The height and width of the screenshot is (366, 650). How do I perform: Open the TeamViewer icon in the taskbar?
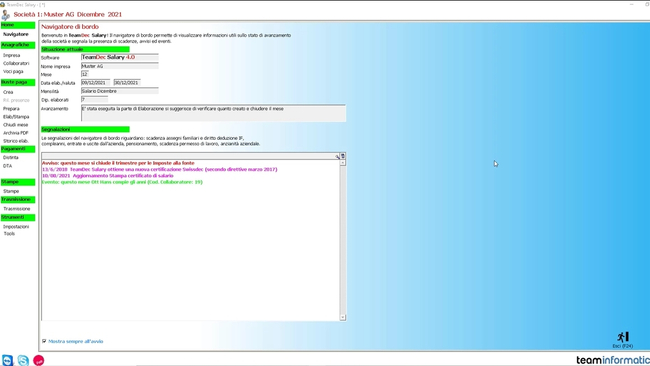7,360
